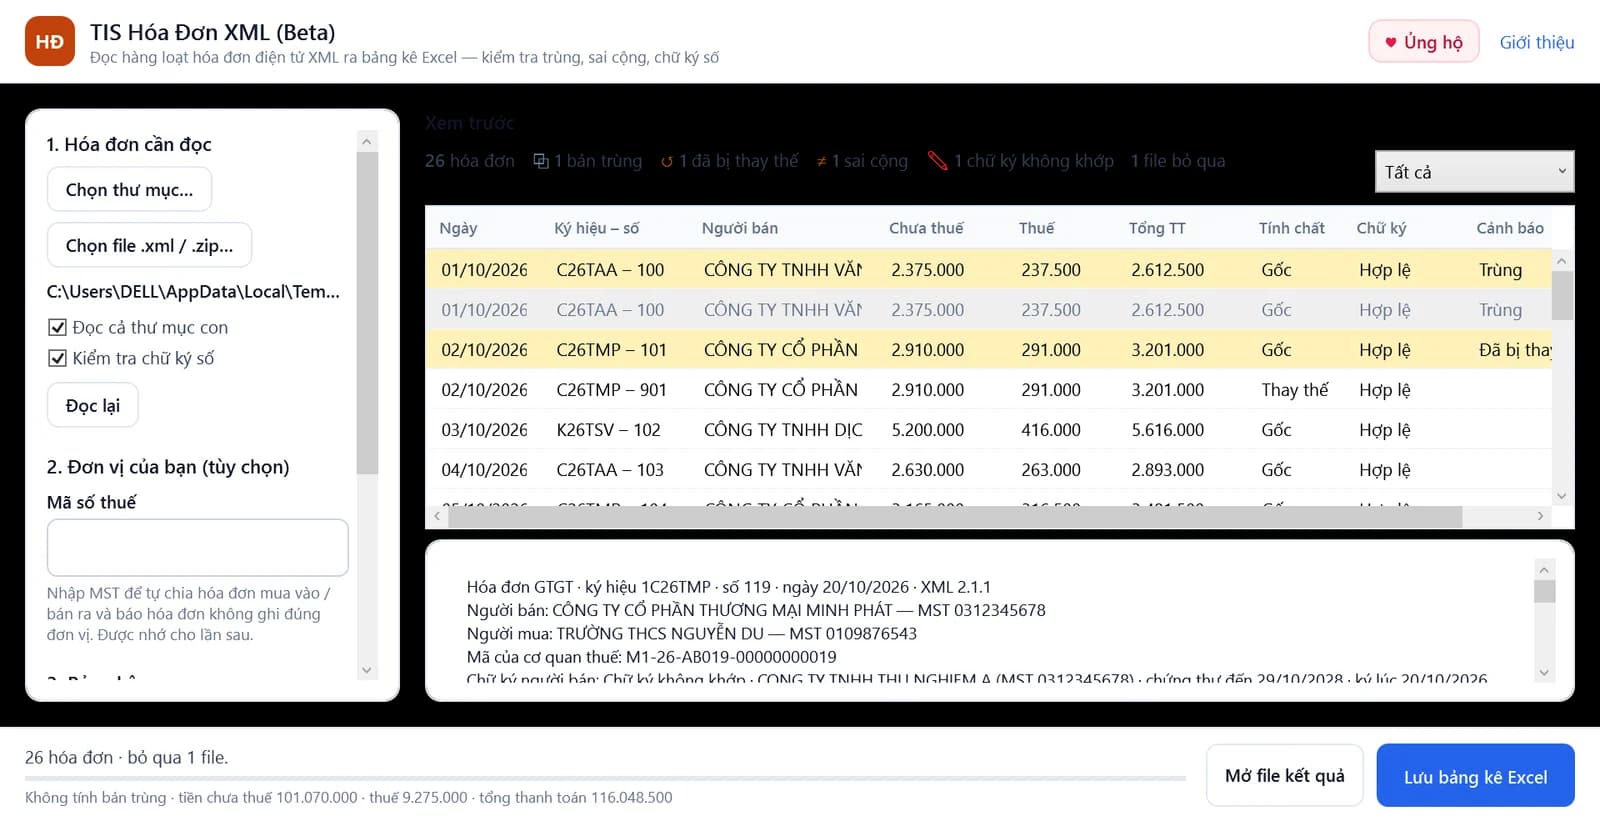Click 'Lưu bảng kê Excel' button
The image size is (1600, 822).
pos(1476,776)
